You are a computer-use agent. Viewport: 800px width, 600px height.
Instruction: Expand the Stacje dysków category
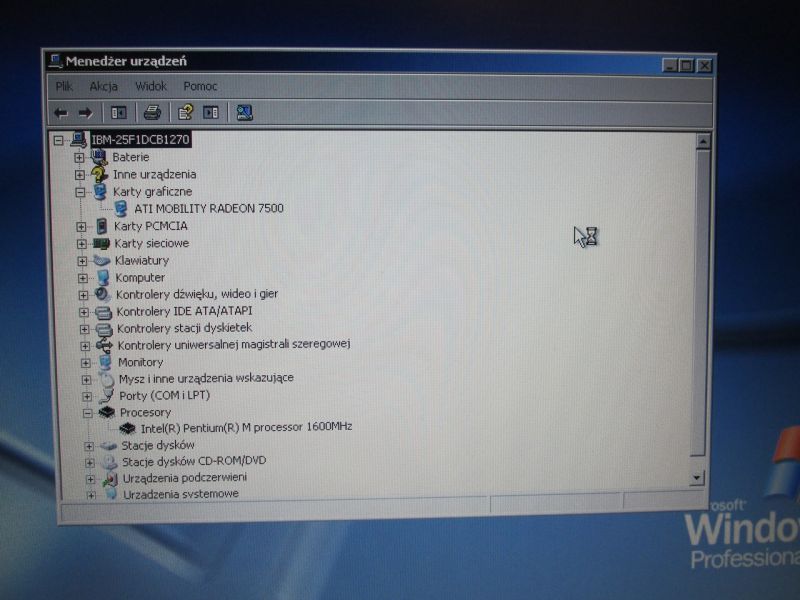point(89,446)
